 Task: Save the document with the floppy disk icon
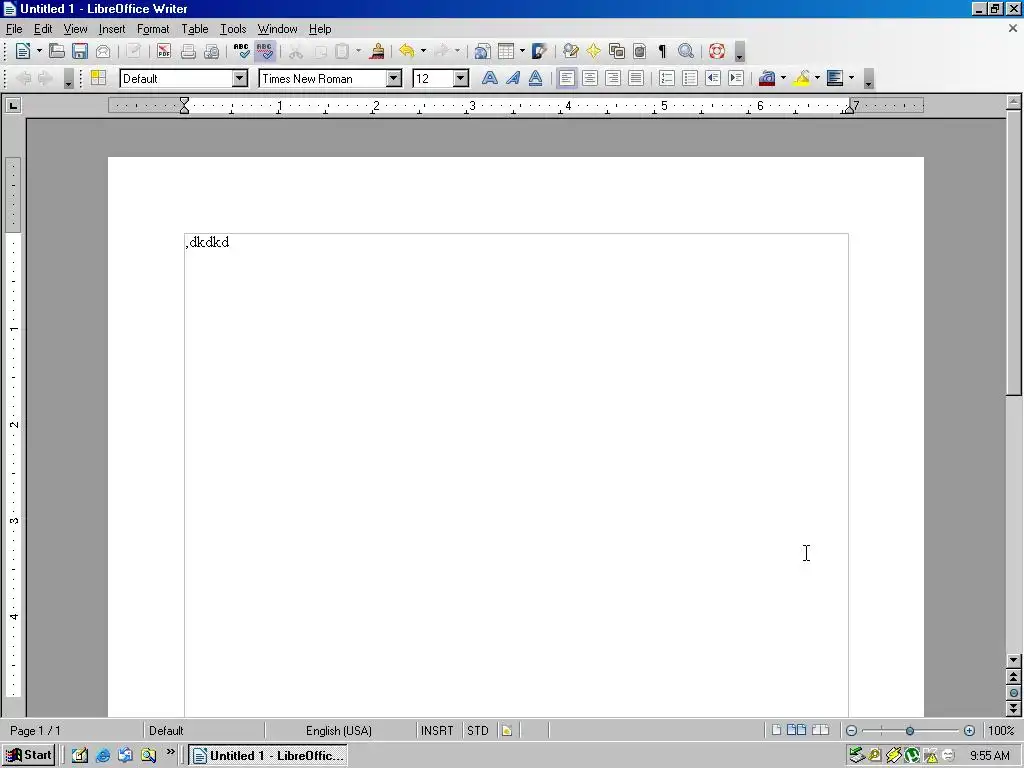click(x=80, y=51)
